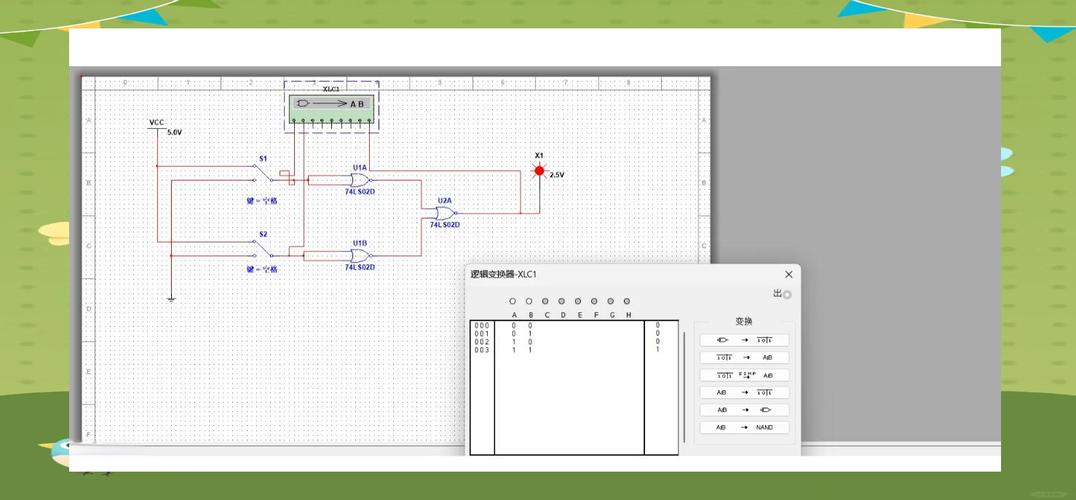Convert truth table to simplified expression
The image size is (1076, 500).
coord(745,375)
